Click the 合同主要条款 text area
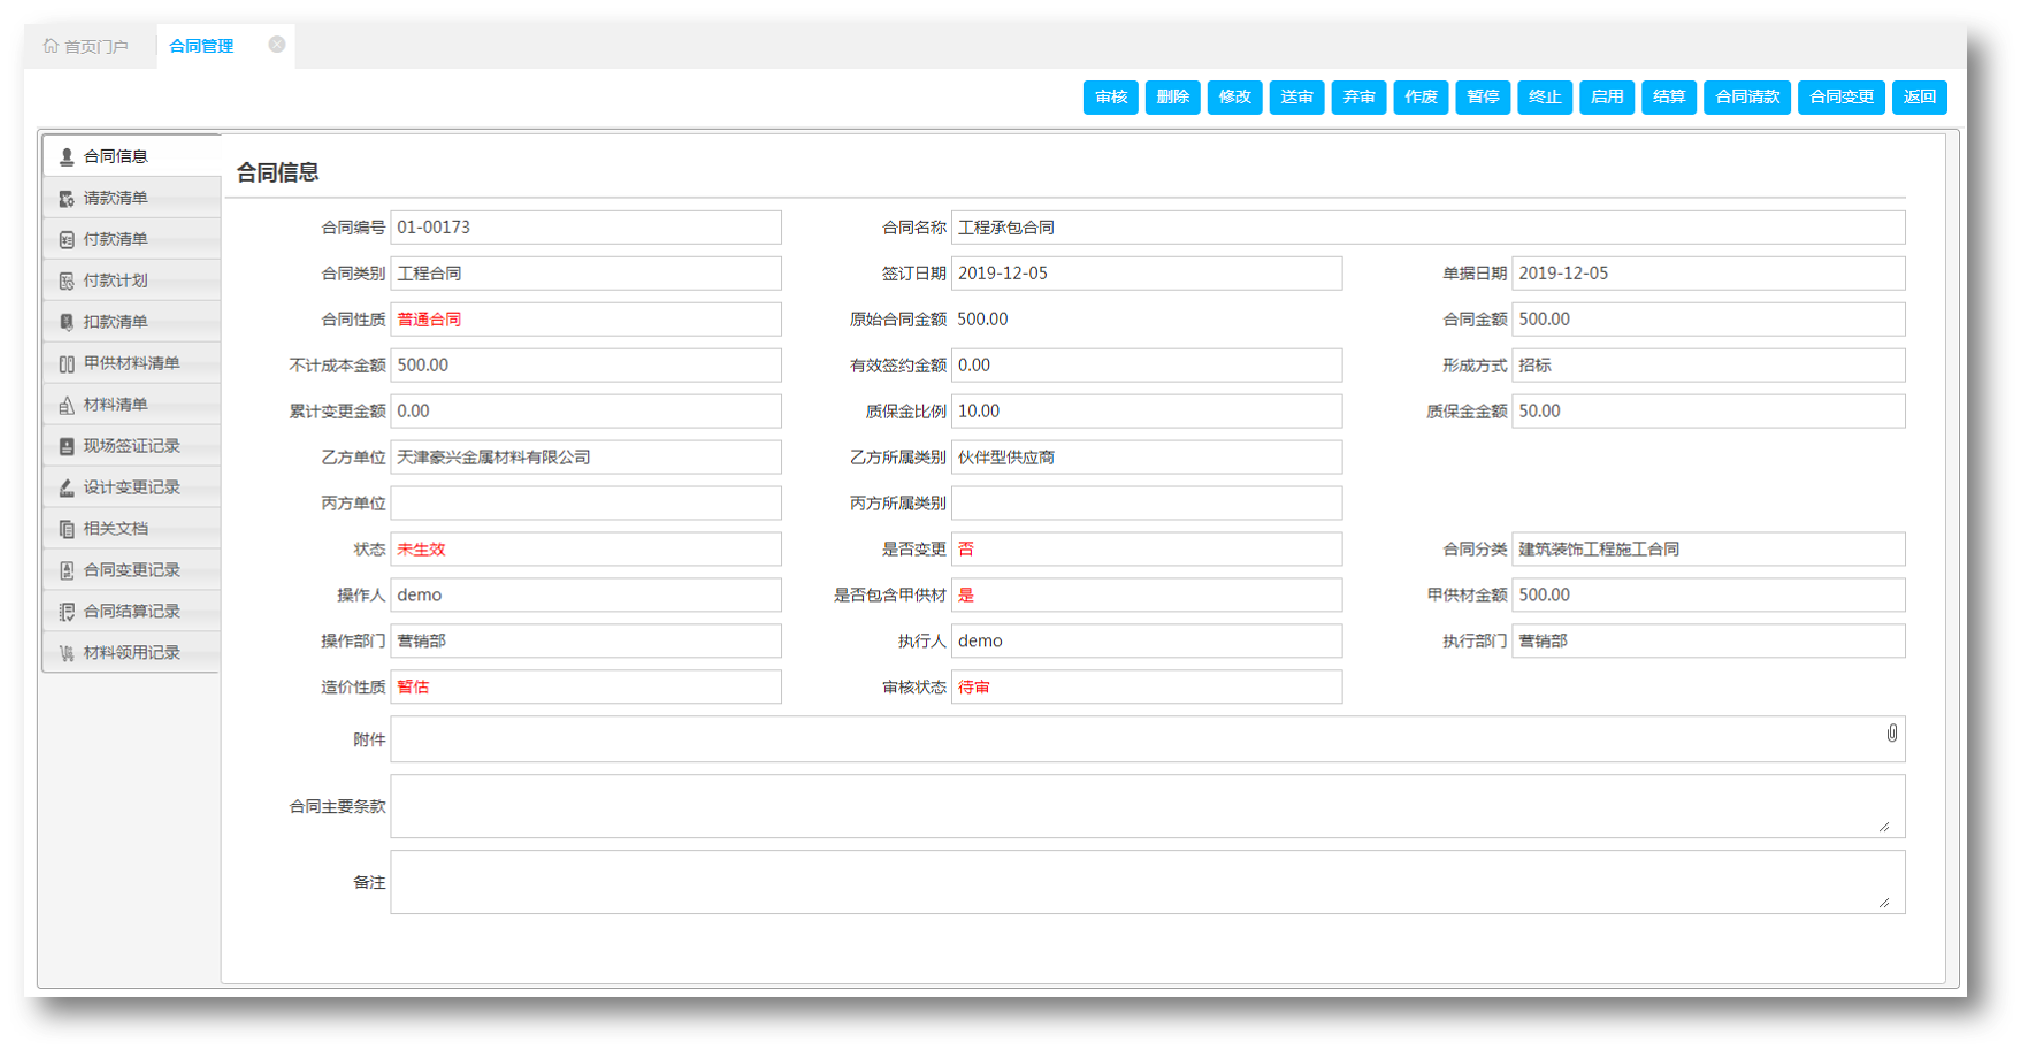 click(x=1148, y=806)
